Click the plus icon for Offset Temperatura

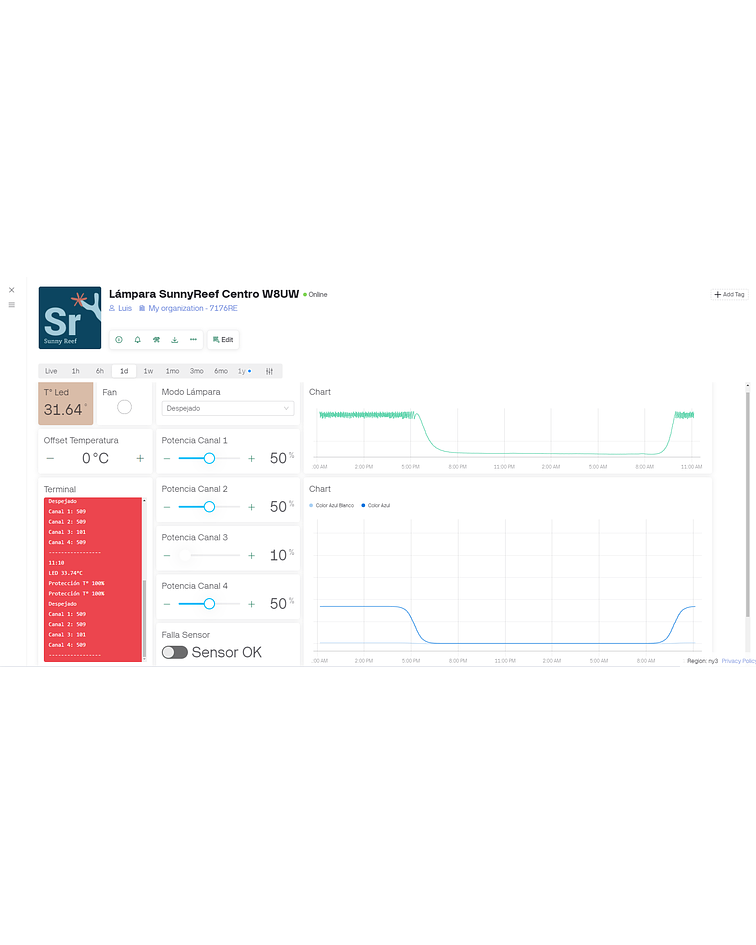140,458
